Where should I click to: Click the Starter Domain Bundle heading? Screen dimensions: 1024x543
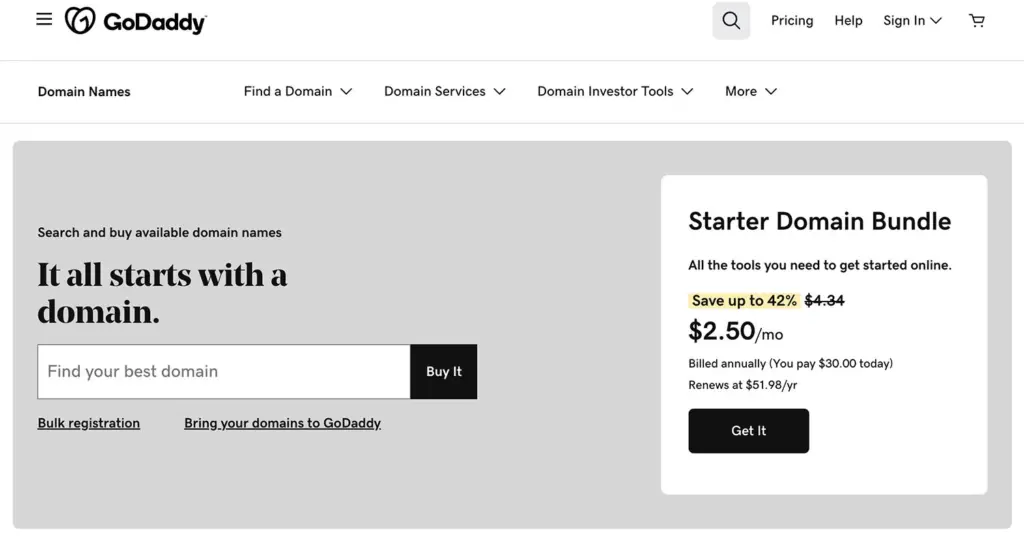819,222
